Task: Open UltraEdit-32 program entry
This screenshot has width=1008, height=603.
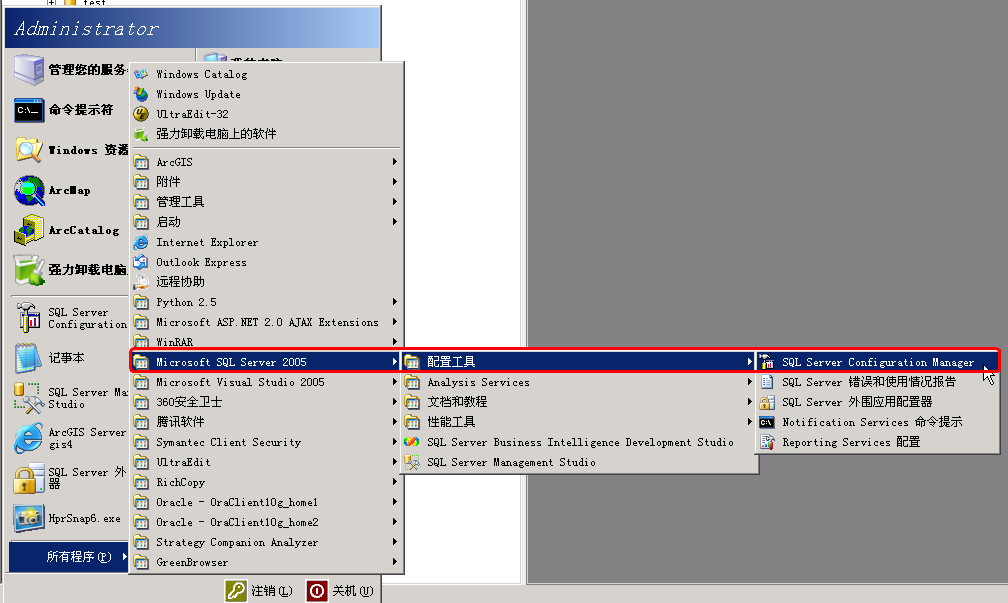Action: (266, 114)
